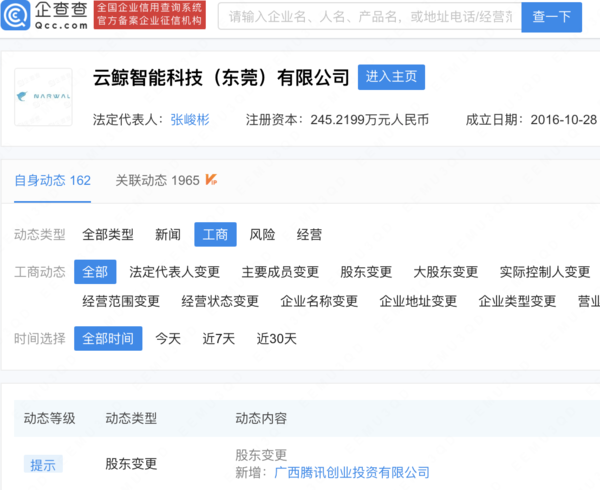
Task: Select 今天 time filter
Action: pyautogui.click(x=168, y=339)
